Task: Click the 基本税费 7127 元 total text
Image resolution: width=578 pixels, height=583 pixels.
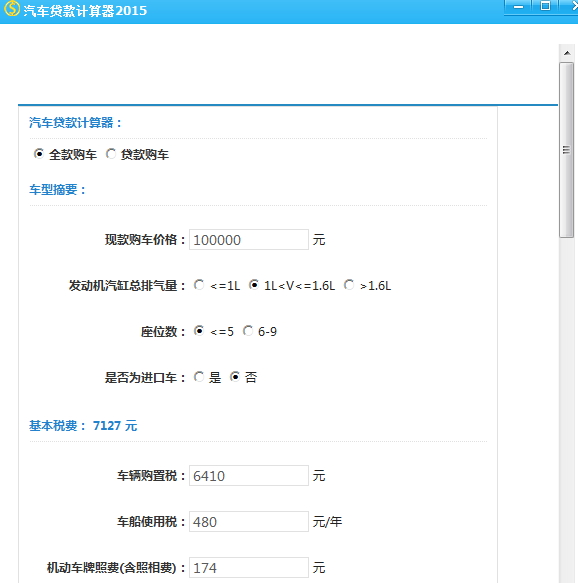Action: click(83, 426)
